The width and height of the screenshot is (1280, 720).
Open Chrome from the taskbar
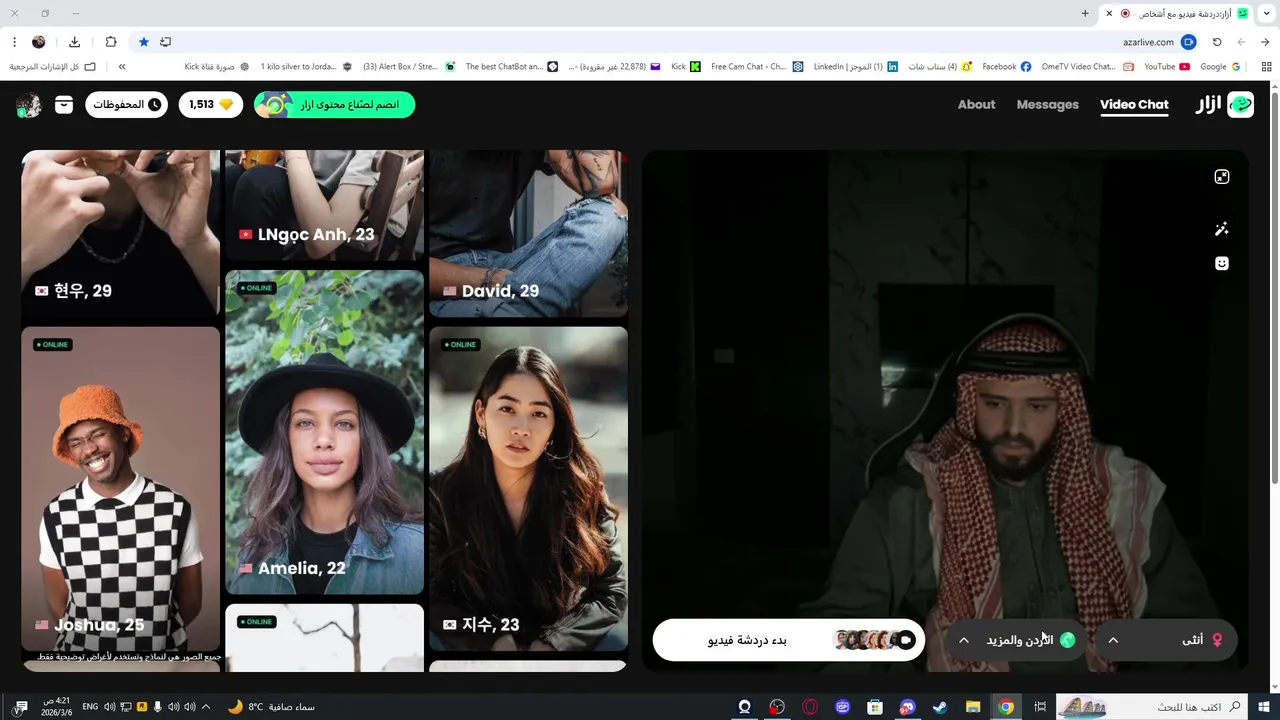click(x=1006, y=707)
